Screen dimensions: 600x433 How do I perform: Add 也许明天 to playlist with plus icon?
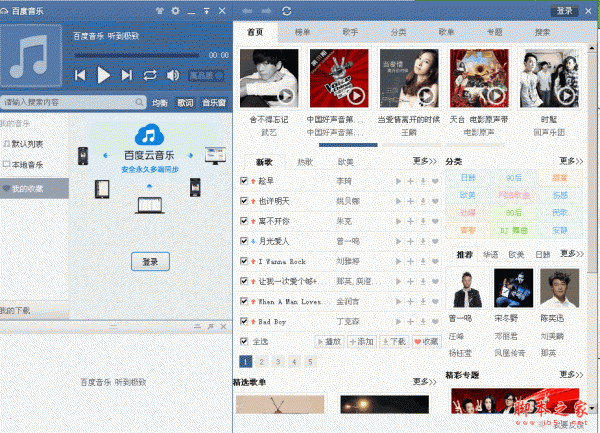point(411,201)
